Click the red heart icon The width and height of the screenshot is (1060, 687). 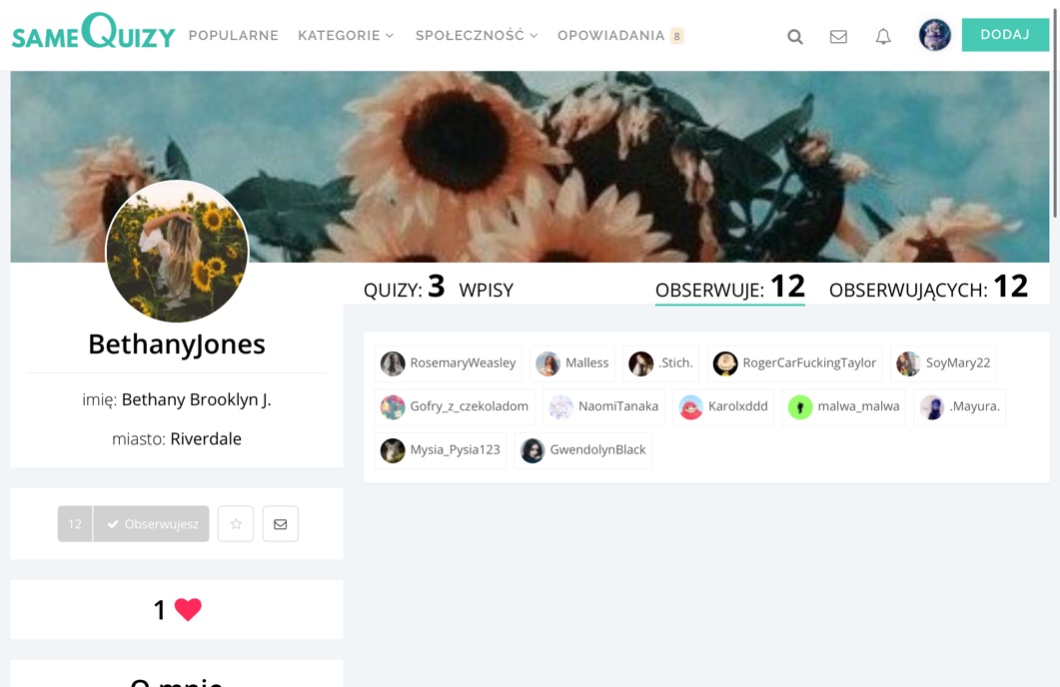[x=188, y=609]
